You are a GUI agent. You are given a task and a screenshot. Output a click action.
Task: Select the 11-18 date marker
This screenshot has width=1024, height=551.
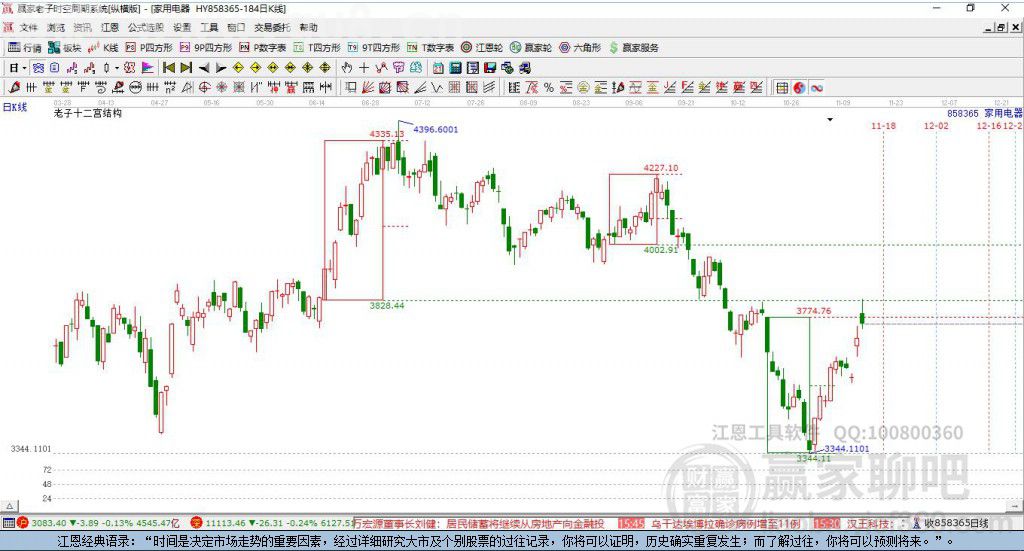pos(883,125)
